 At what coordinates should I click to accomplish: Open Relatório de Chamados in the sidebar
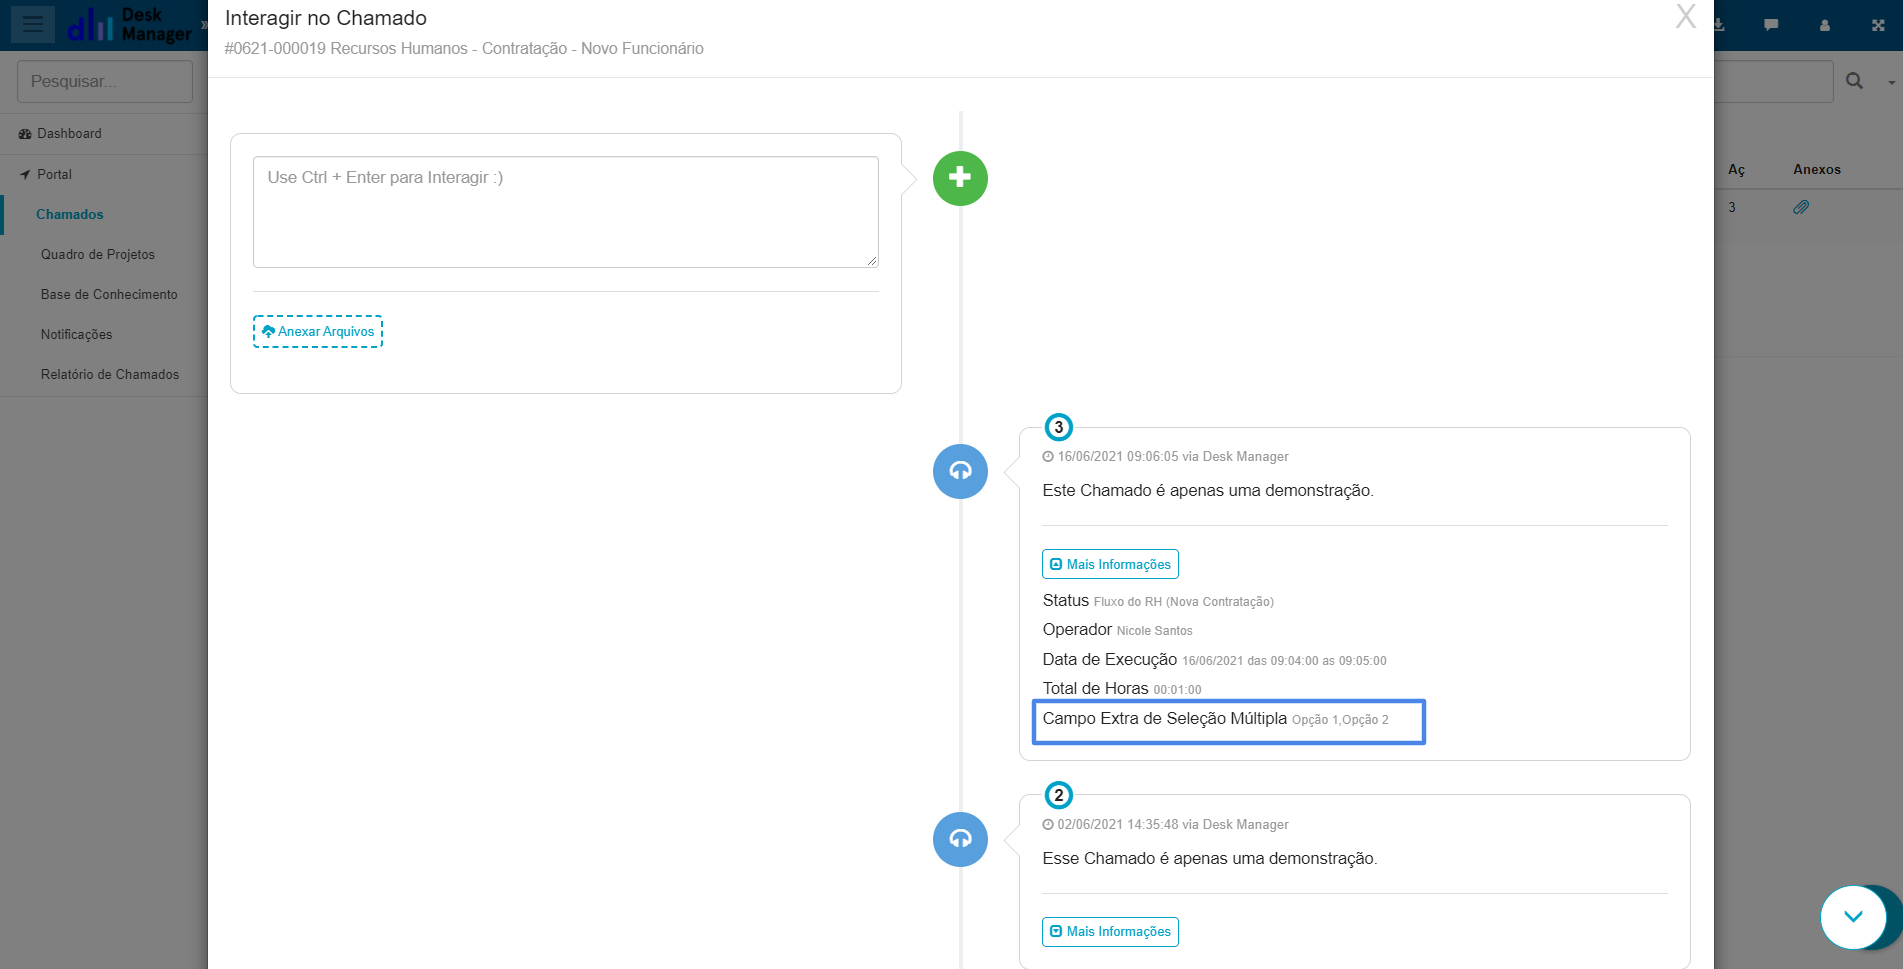pos(110,374)
